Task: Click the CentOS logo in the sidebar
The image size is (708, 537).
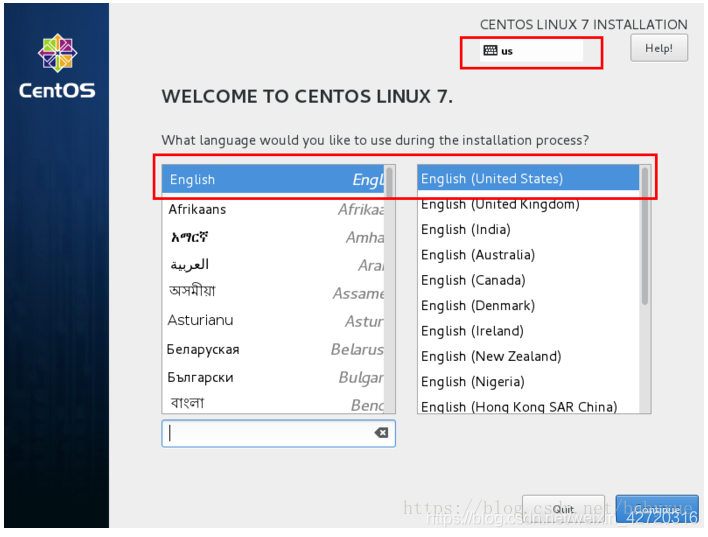Action: click(x=57, y=66)
